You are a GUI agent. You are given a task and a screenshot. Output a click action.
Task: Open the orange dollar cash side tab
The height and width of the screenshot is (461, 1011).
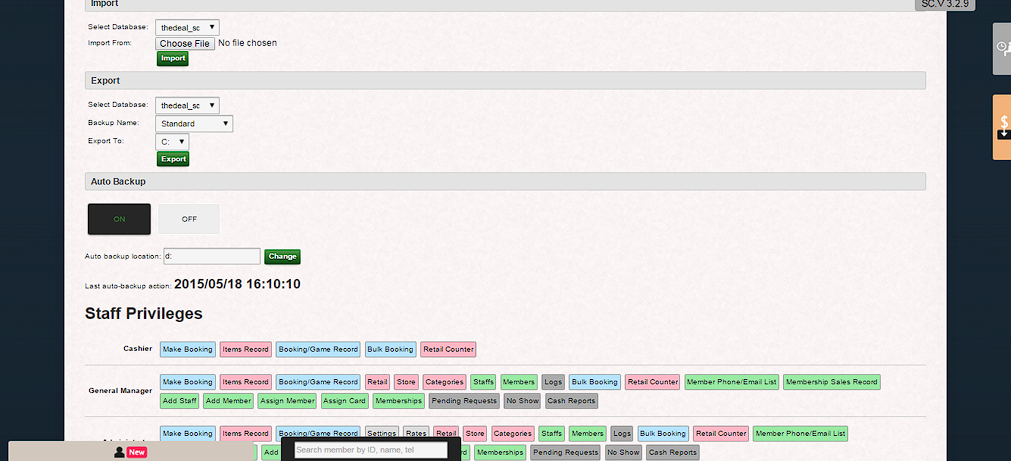[x=1002, y=127]
